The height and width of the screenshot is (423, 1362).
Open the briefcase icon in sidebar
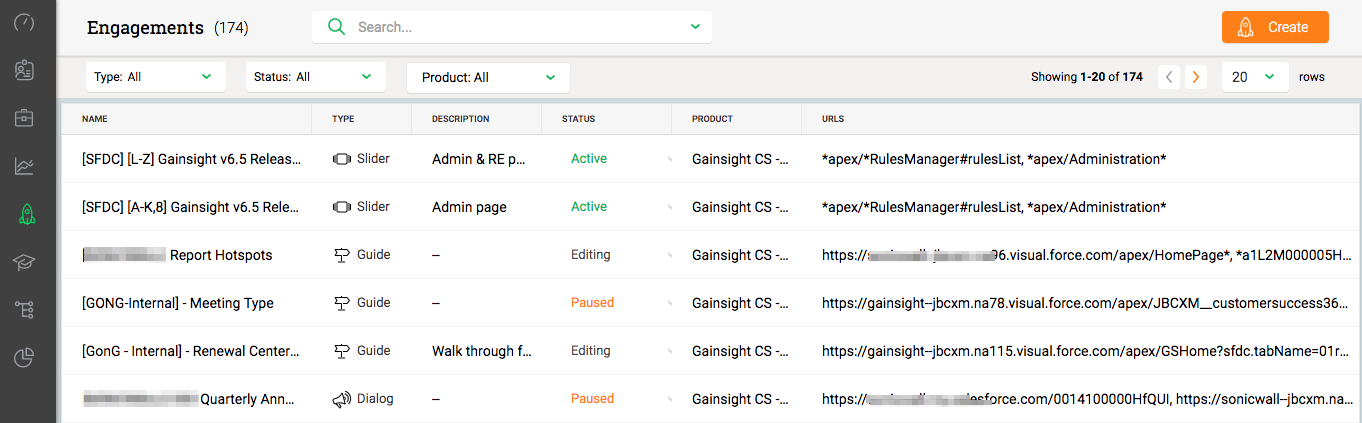click(x=25, y=118)
